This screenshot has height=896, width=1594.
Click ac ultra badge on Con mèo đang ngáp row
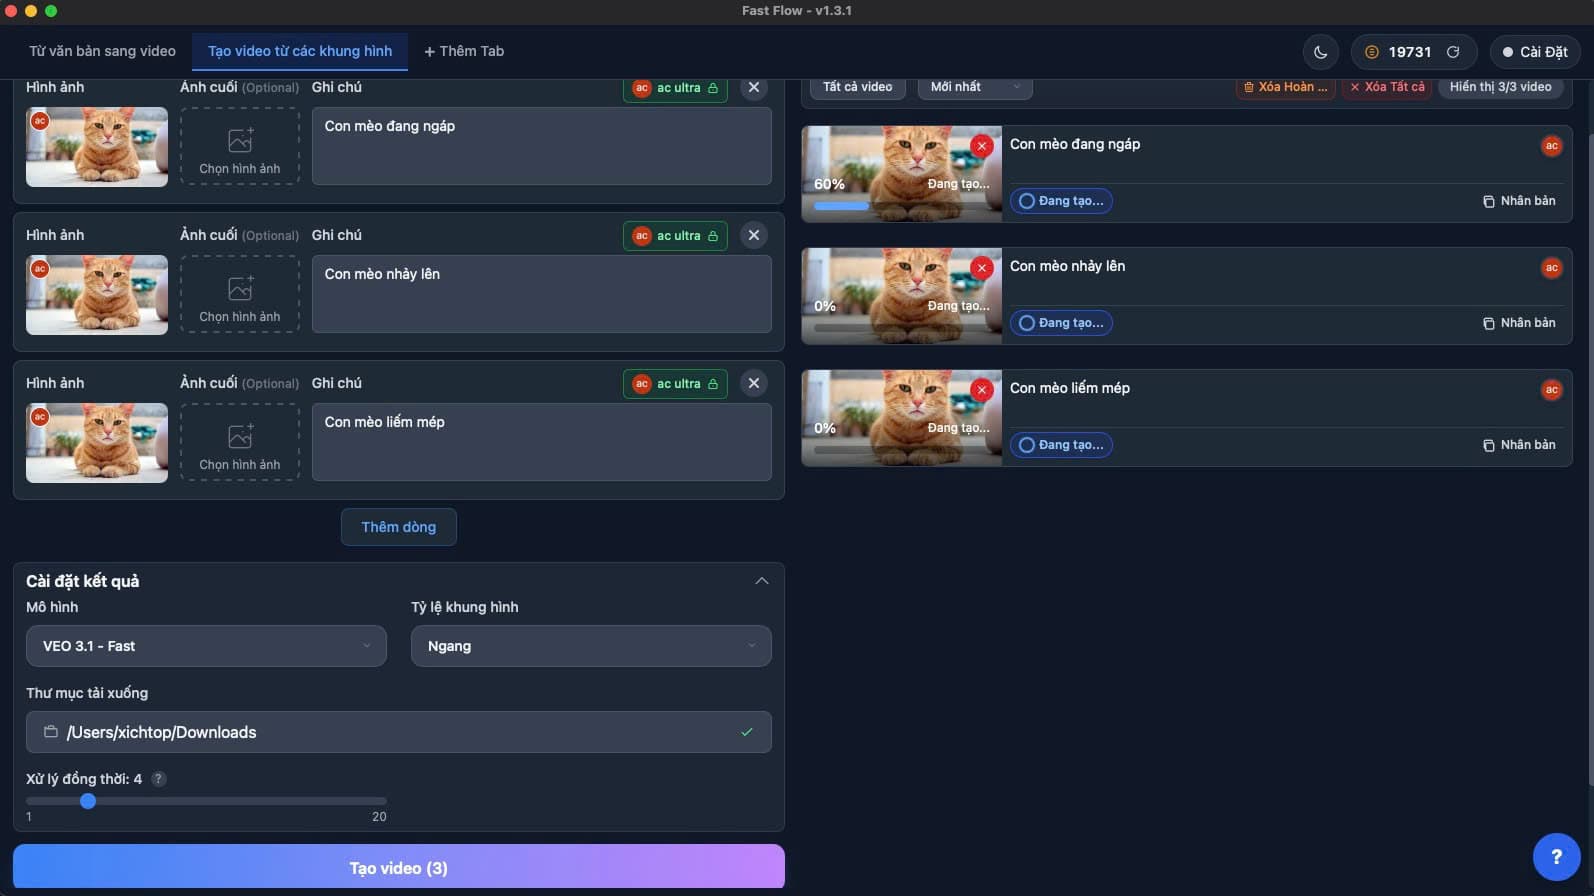pos(675,88)
